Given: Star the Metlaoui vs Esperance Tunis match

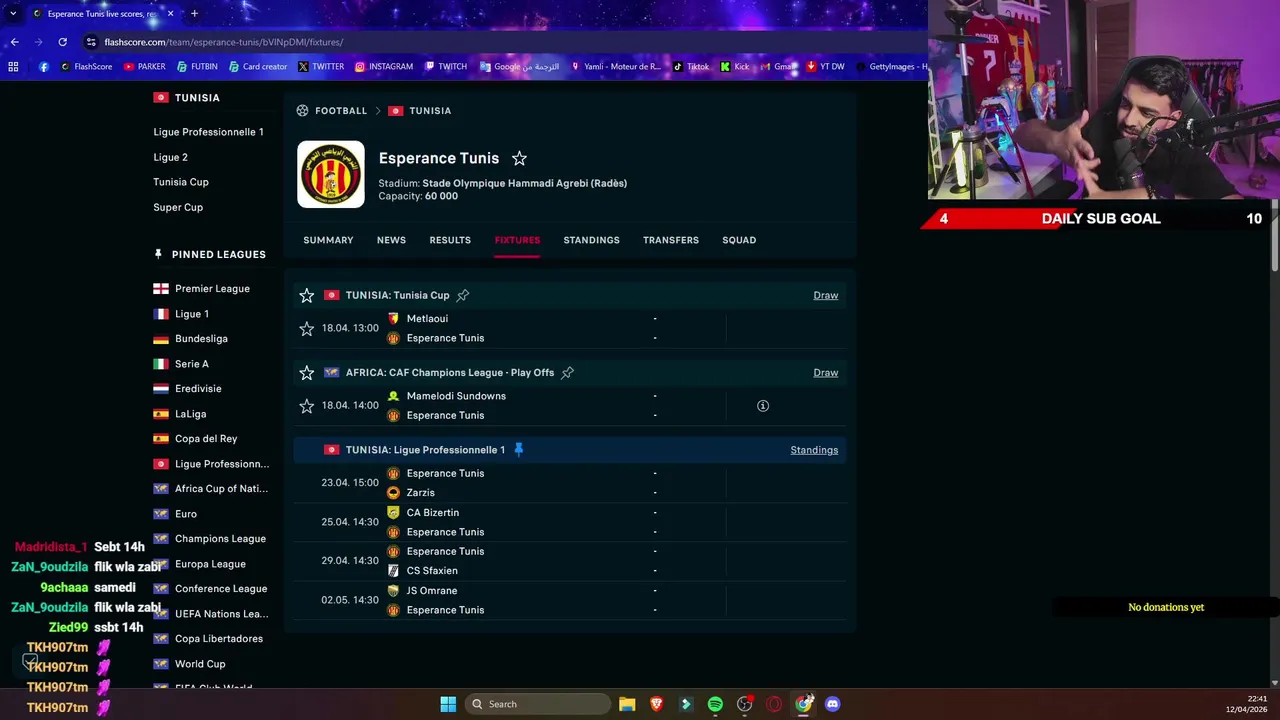Looking at the screenshot, I should pos(307,328).
